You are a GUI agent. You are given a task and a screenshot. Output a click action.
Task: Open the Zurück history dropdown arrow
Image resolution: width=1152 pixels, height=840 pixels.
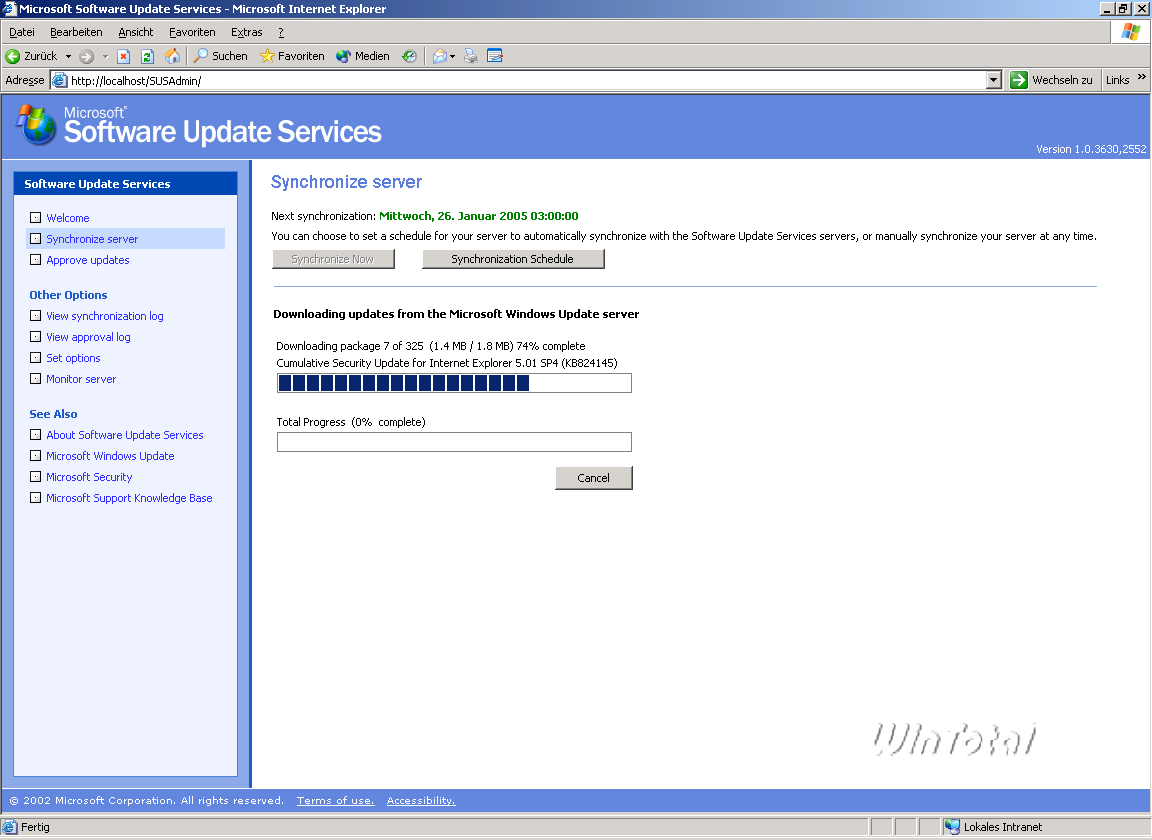click(68, 56)
